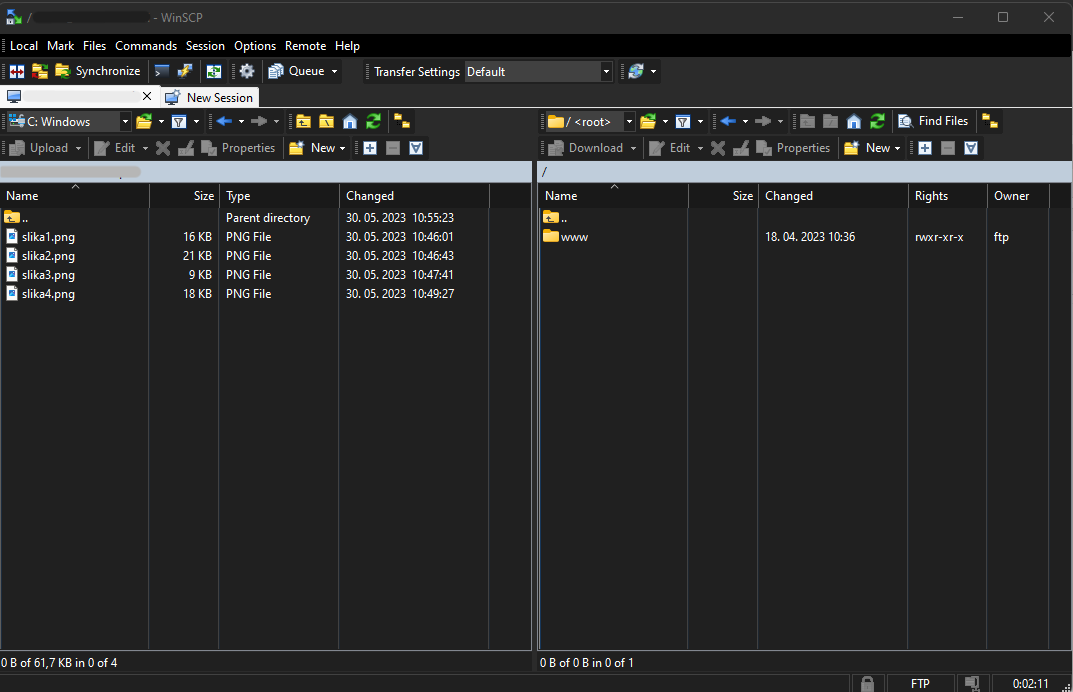Expand the globe refresh icon dropdown arrow
This screenshot has width=1073, height=692.
[x=654, y=71]
